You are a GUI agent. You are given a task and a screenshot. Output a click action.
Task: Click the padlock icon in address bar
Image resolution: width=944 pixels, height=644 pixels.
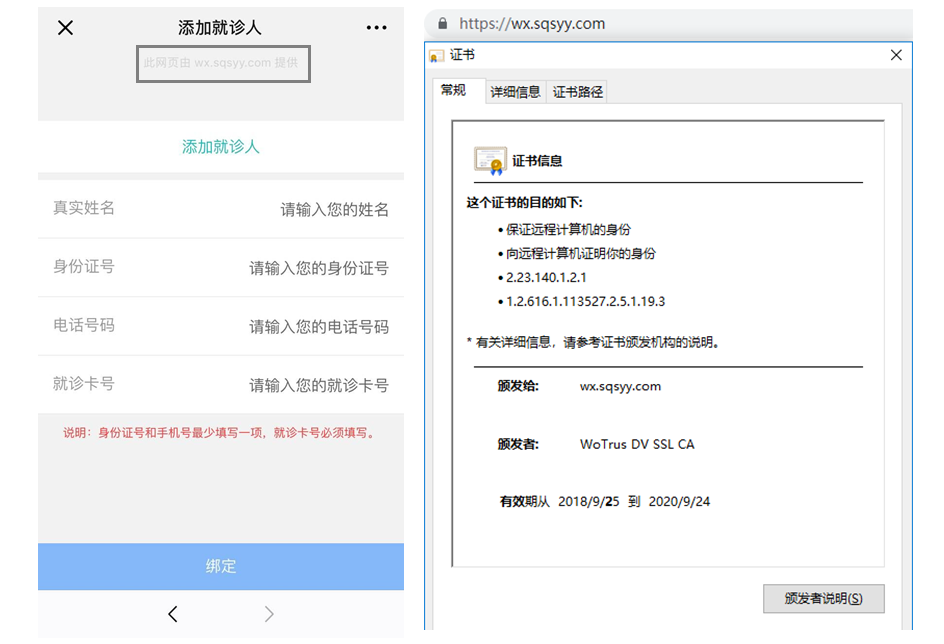click(441, 24)
